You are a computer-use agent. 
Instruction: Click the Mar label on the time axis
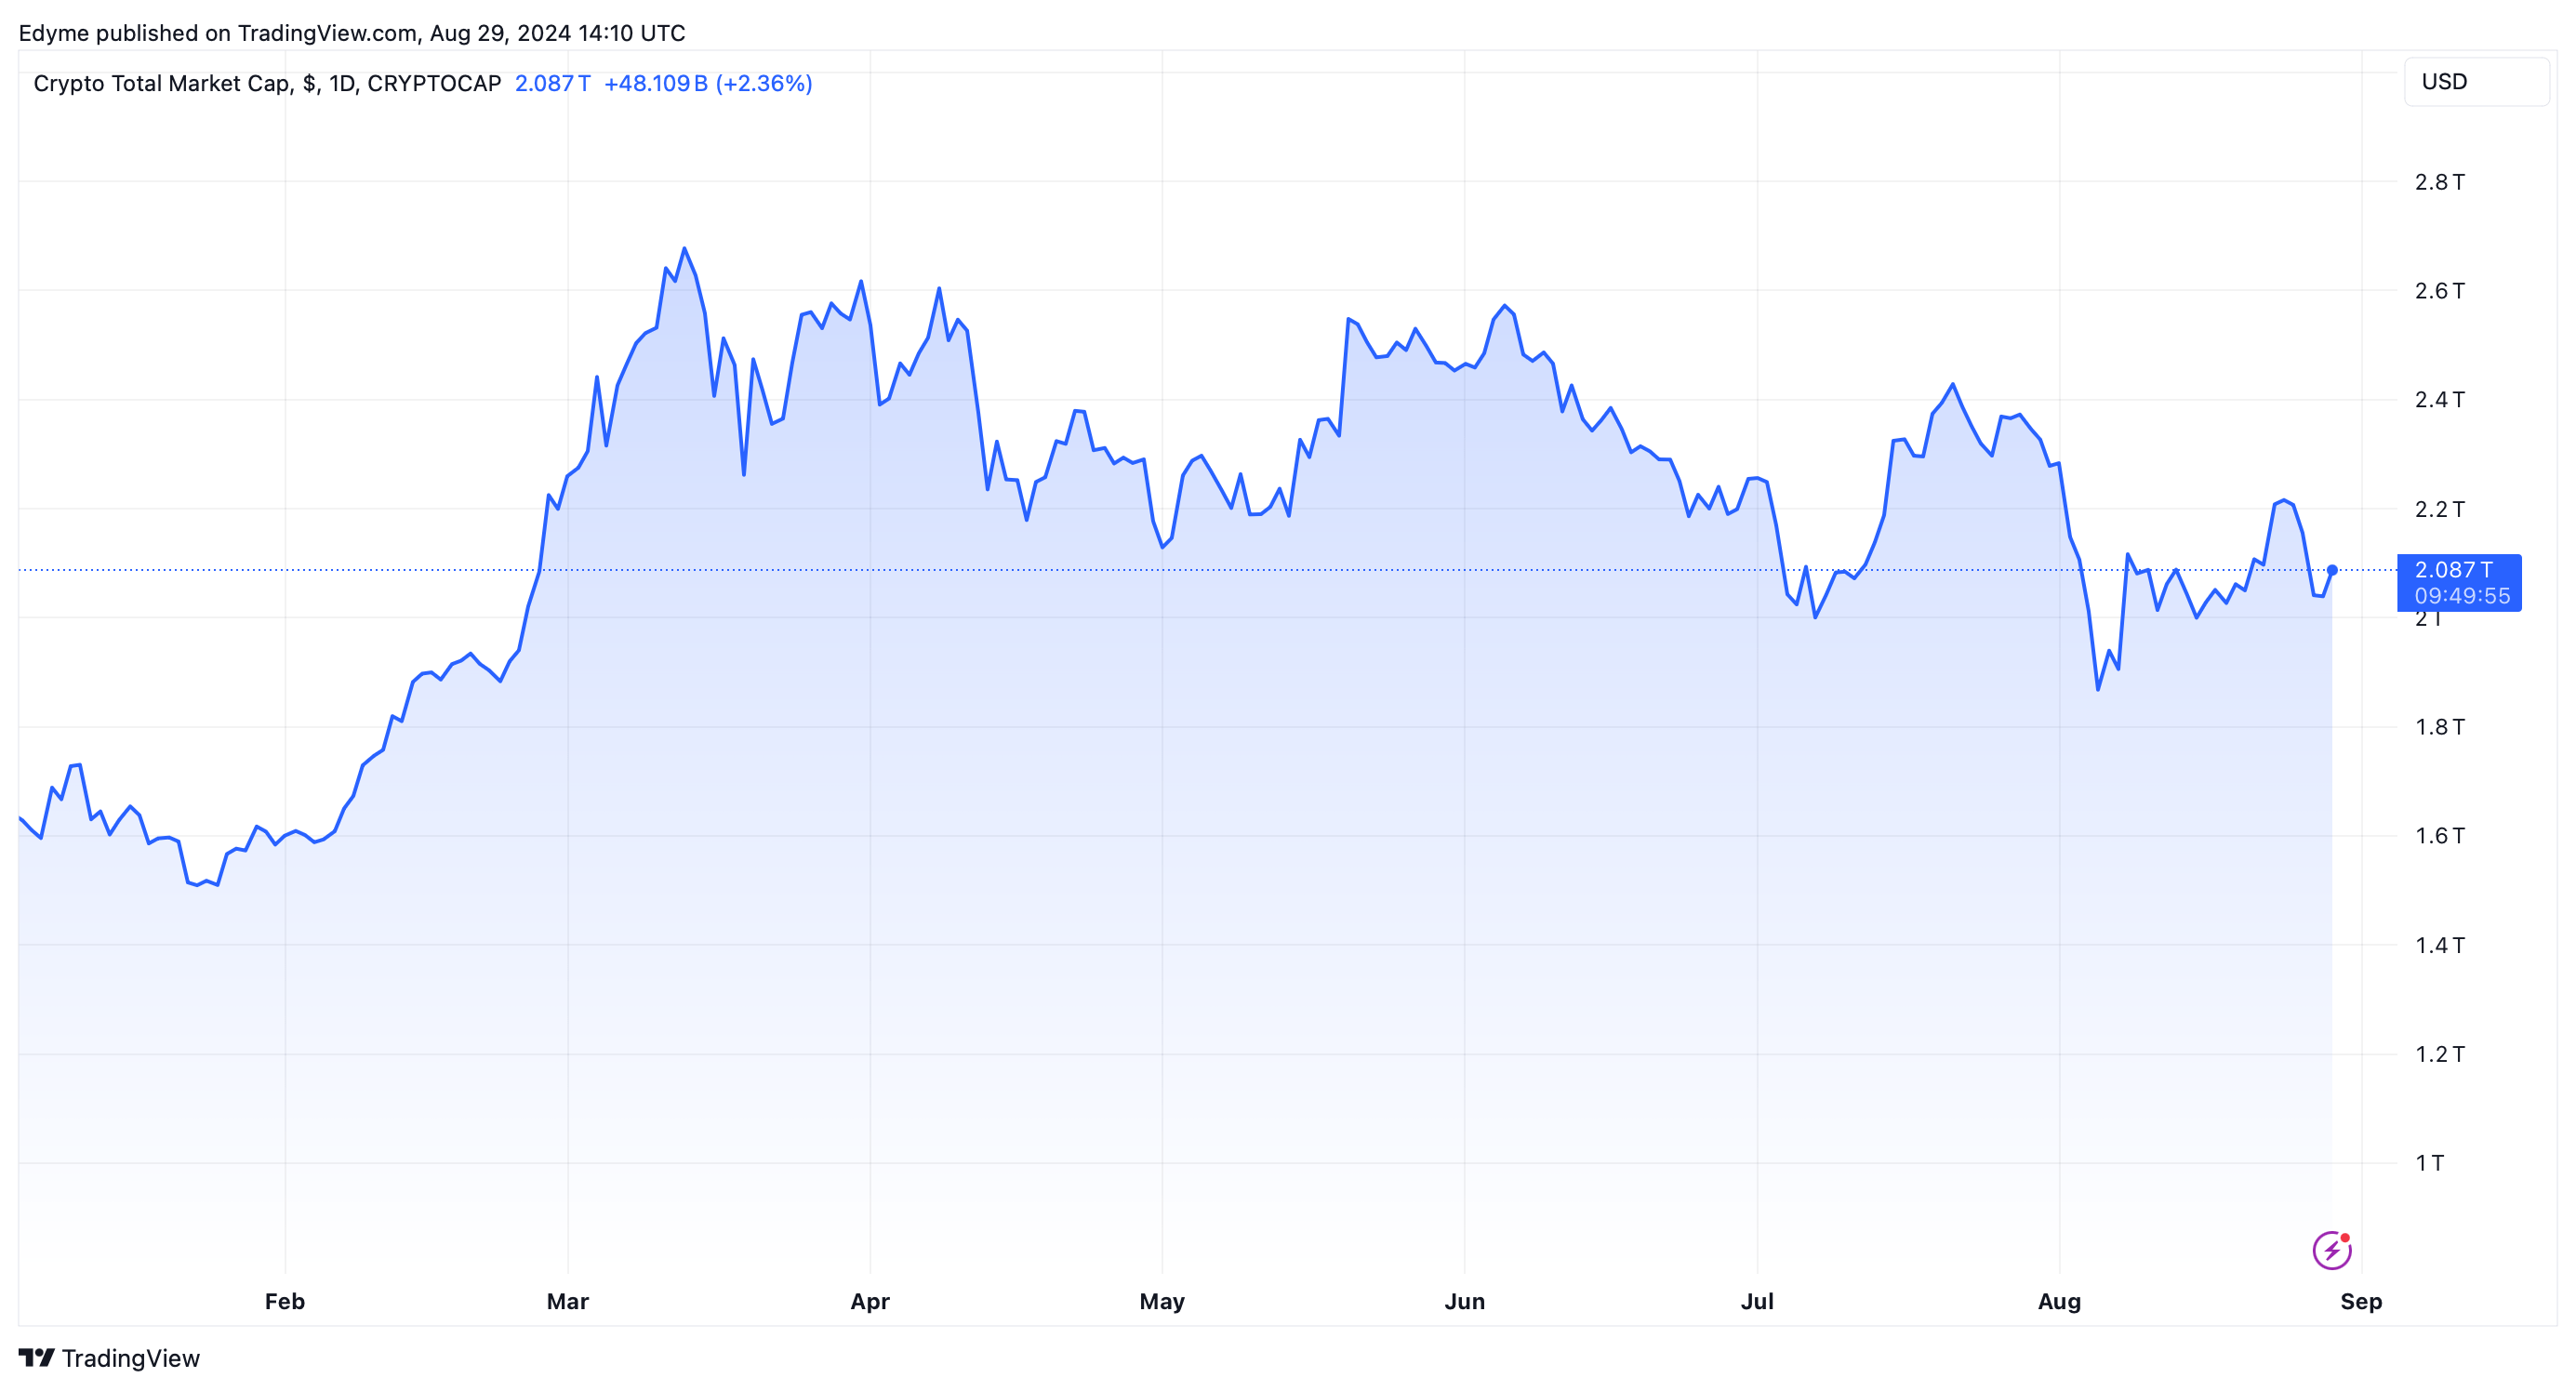pos(568,1301)
